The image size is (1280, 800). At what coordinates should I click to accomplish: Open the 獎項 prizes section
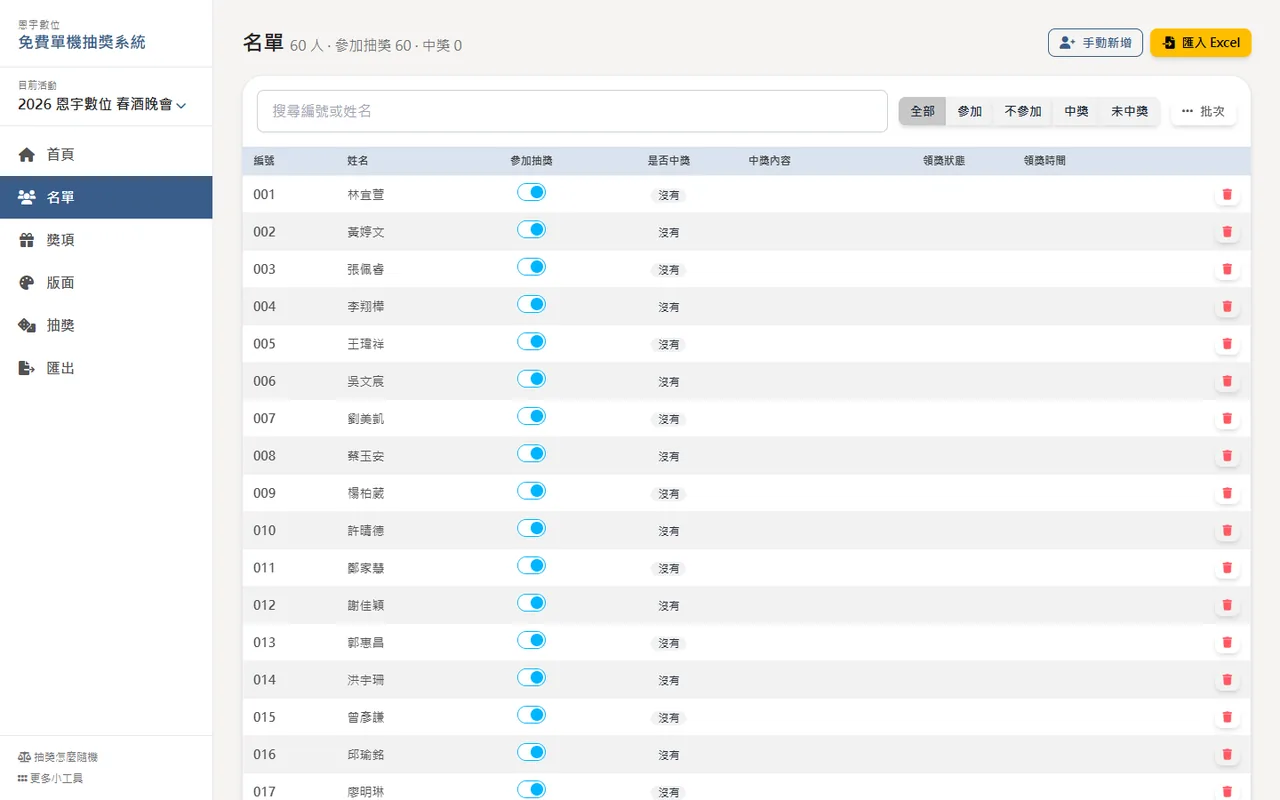[x=106, y=240]
